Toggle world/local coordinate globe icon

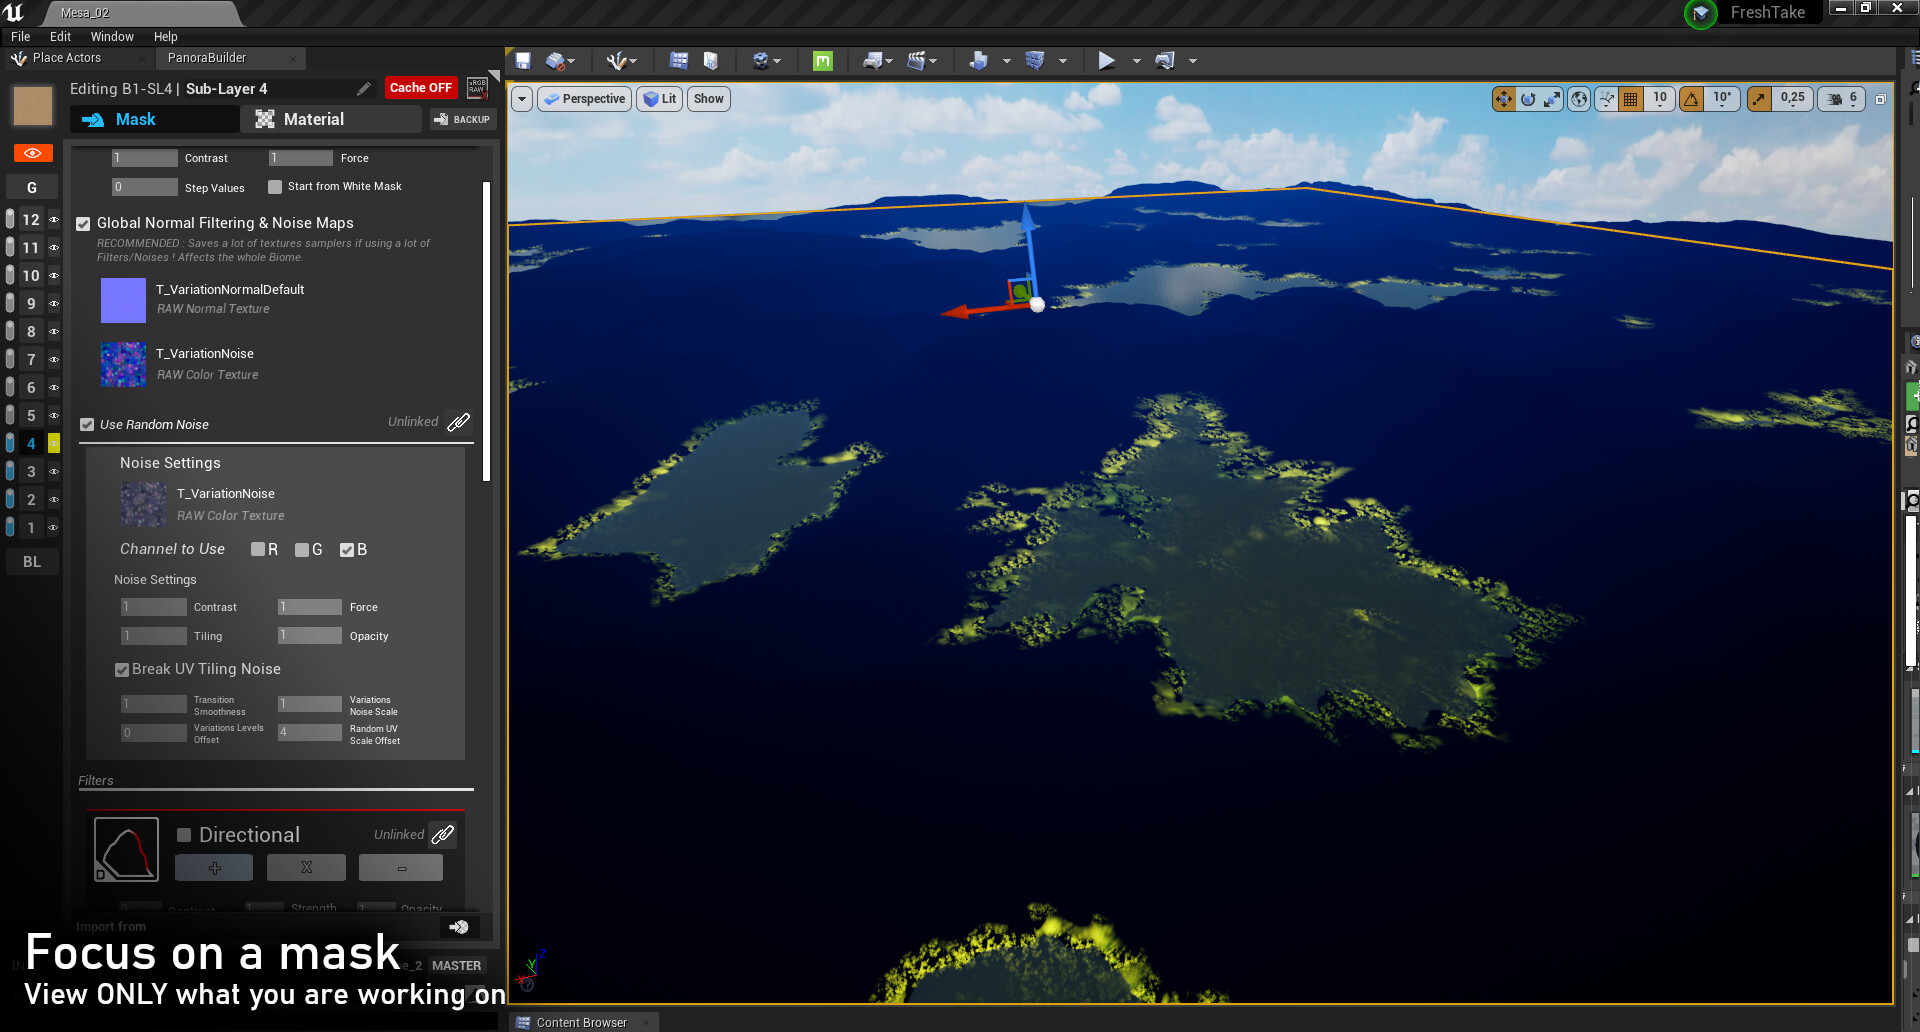1579,99
